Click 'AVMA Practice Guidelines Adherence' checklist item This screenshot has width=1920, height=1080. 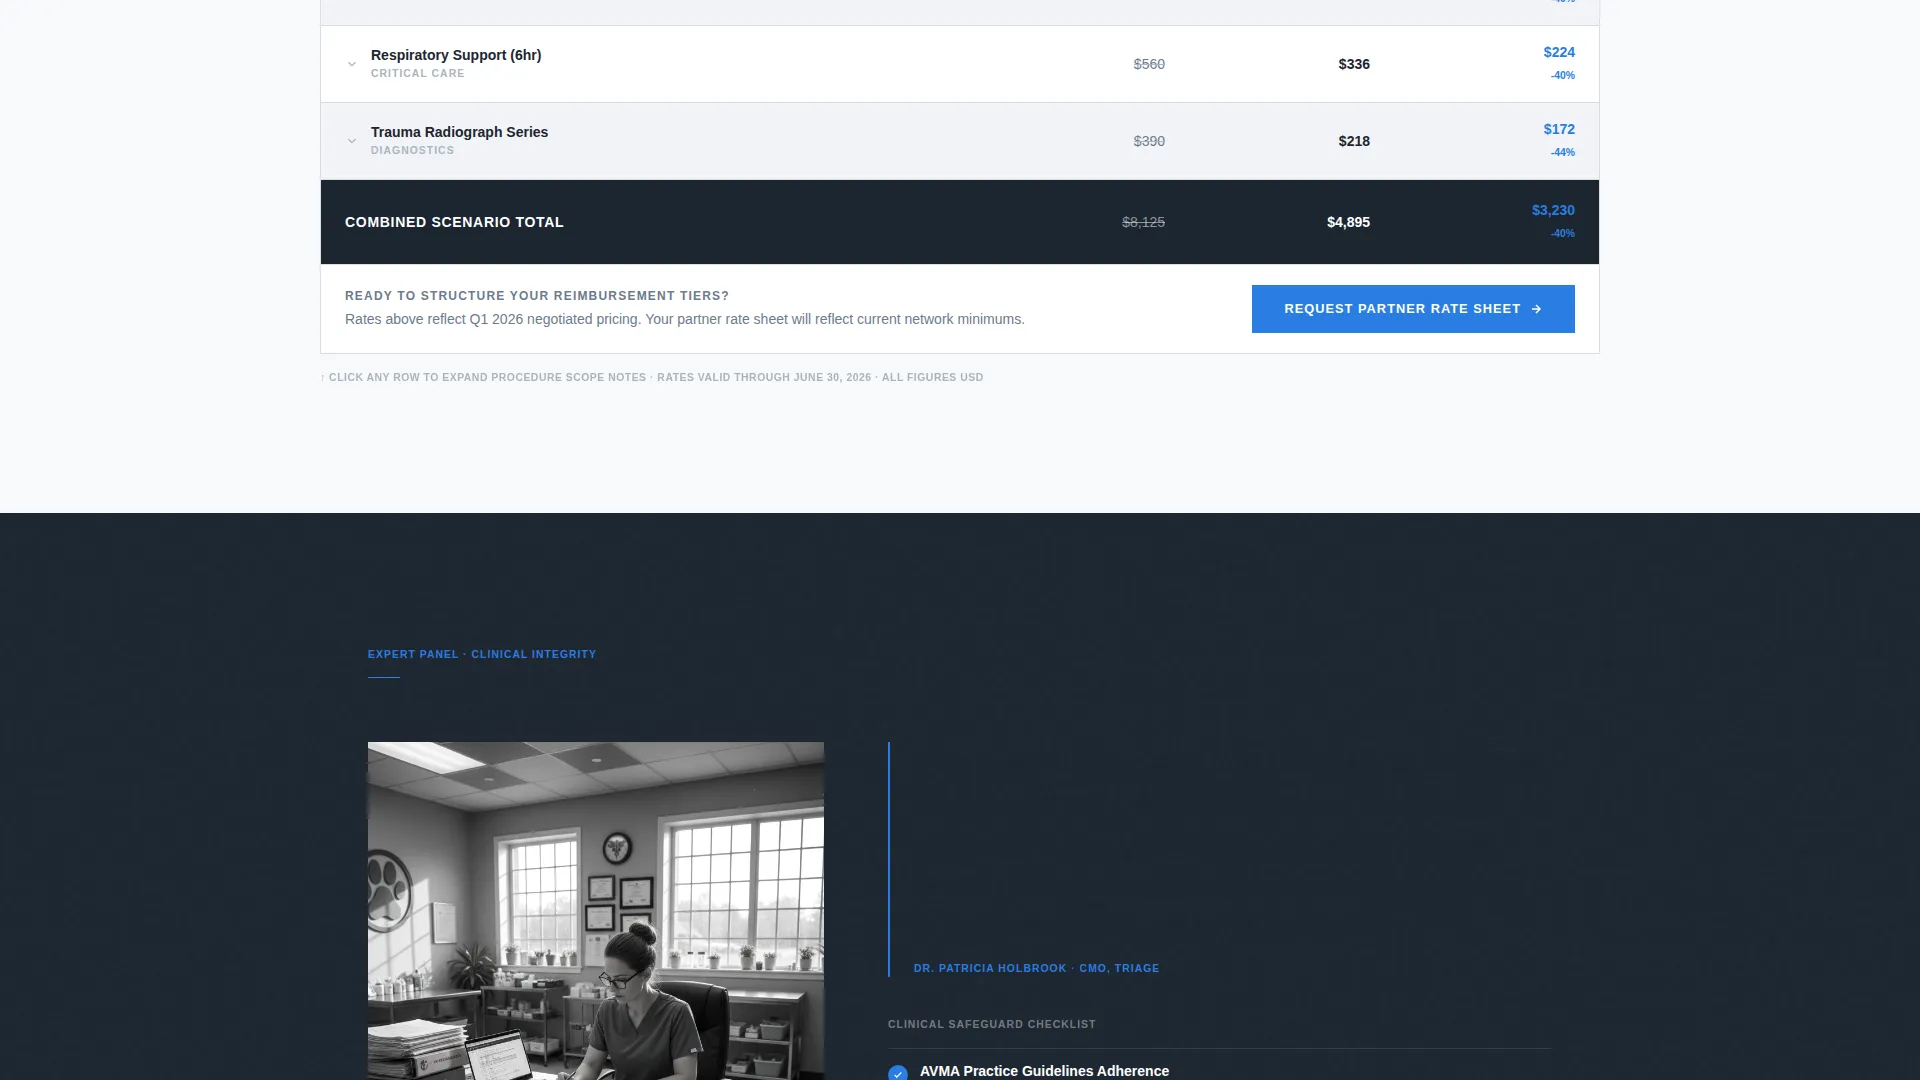(1044, 1071)
